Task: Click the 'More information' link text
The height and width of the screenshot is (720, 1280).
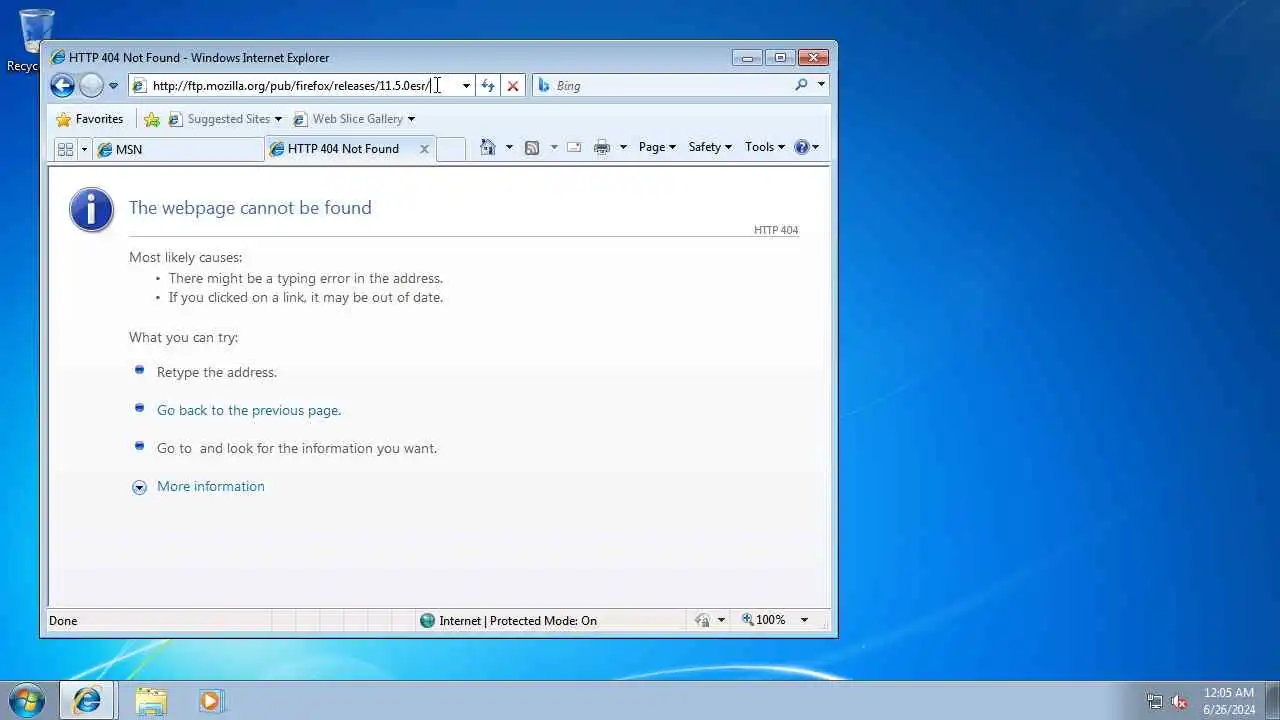Action: (211, 486)
